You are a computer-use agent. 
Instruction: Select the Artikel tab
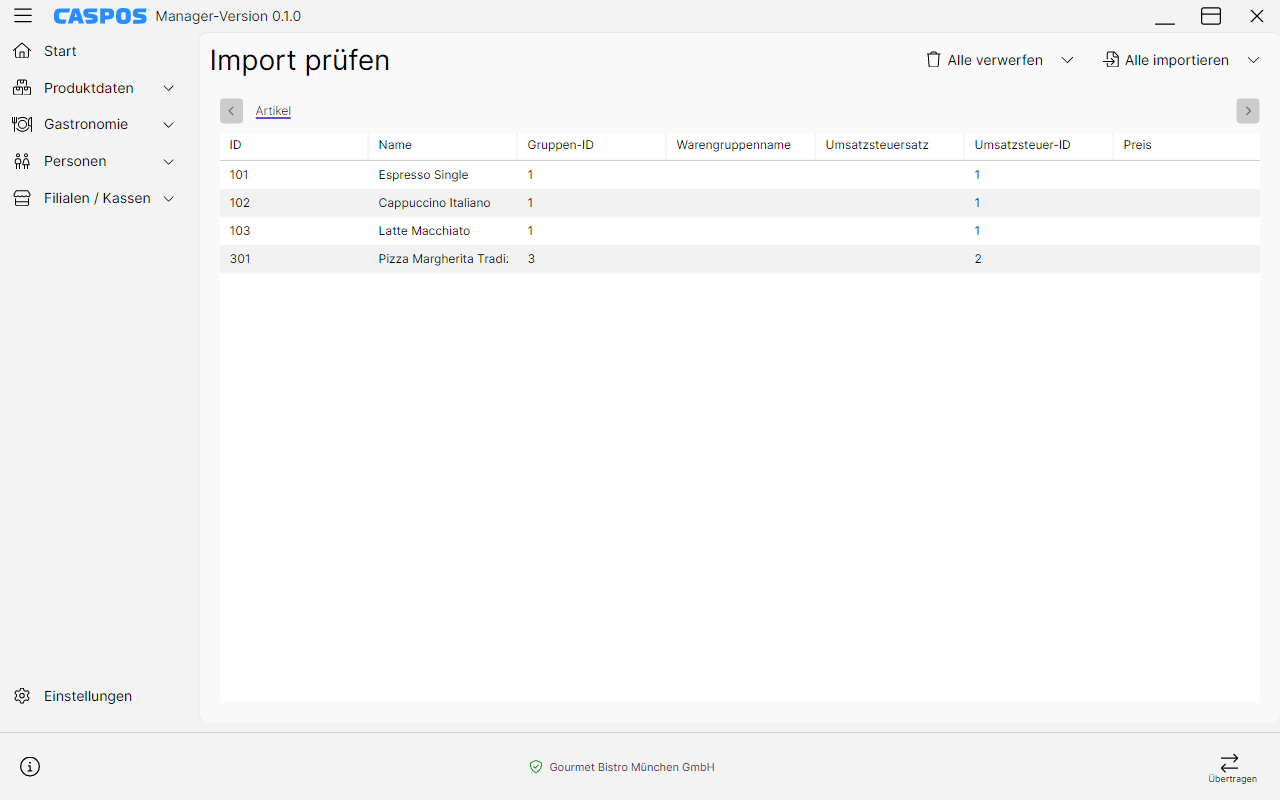(273, 111)
